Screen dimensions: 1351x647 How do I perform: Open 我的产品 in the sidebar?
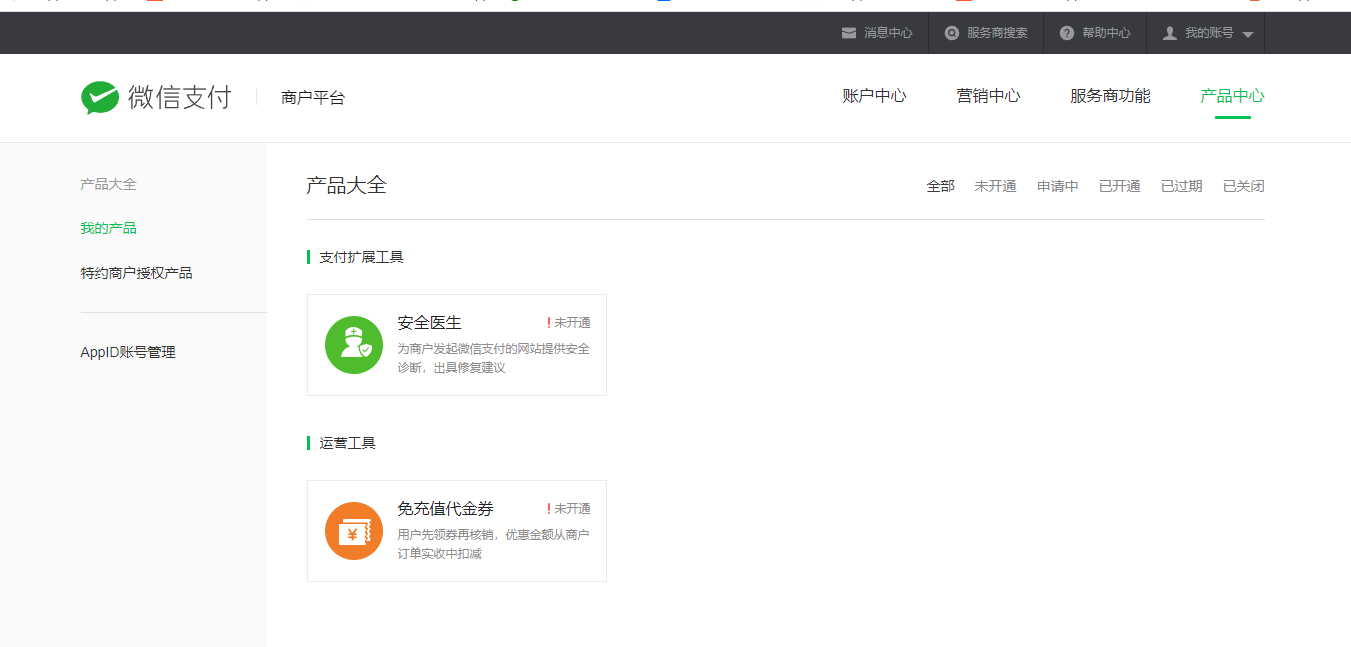click(109, 228)
